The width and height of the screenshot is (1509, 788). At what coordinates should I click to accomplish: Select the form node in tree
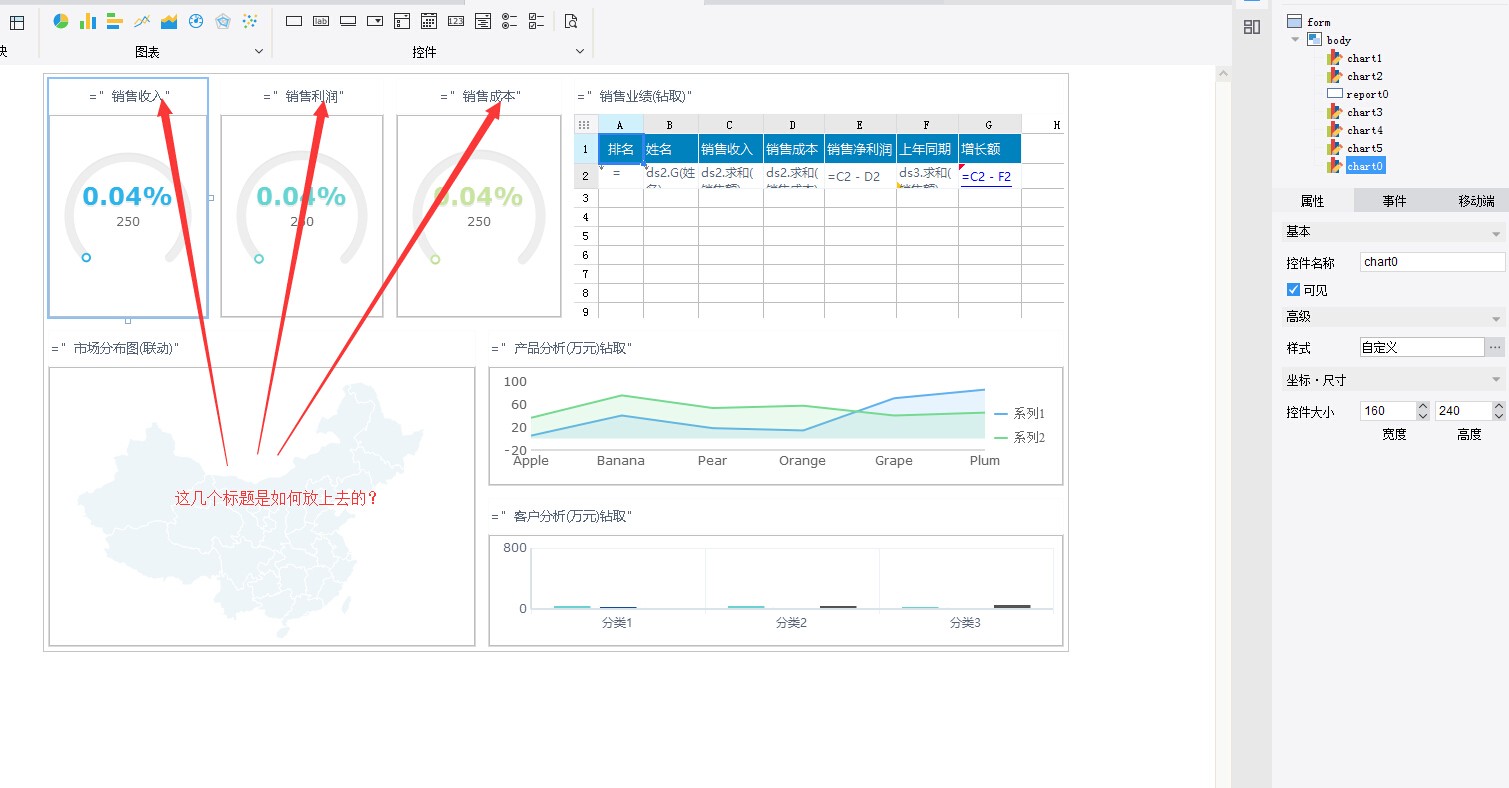tap(1318, 22)
